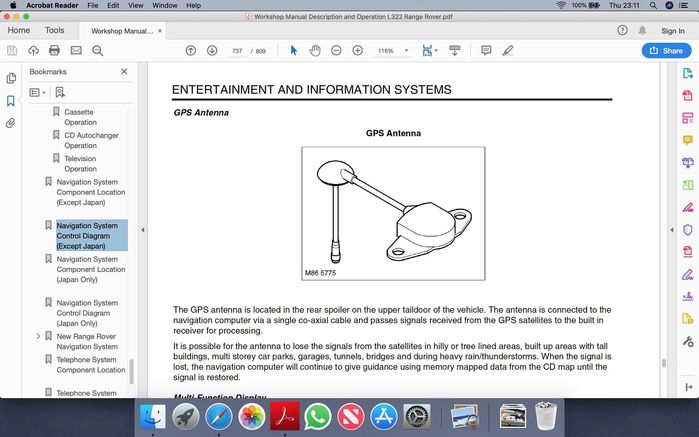The width and height of the screenshot is (699, 437).
Task: Open Fill & Sign tool in right pane
Action: click(687, 274)
